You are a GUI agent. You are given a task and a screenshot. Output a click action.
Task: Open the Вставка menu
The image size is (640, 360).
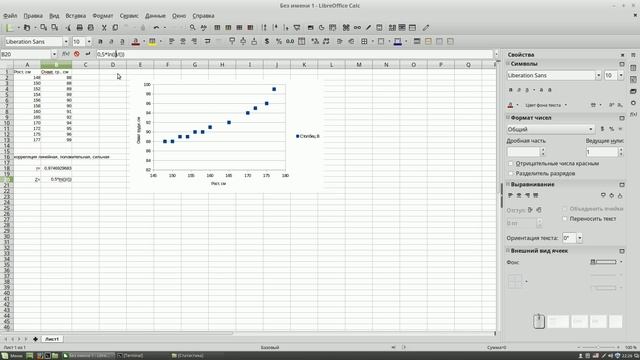point(76,16)
